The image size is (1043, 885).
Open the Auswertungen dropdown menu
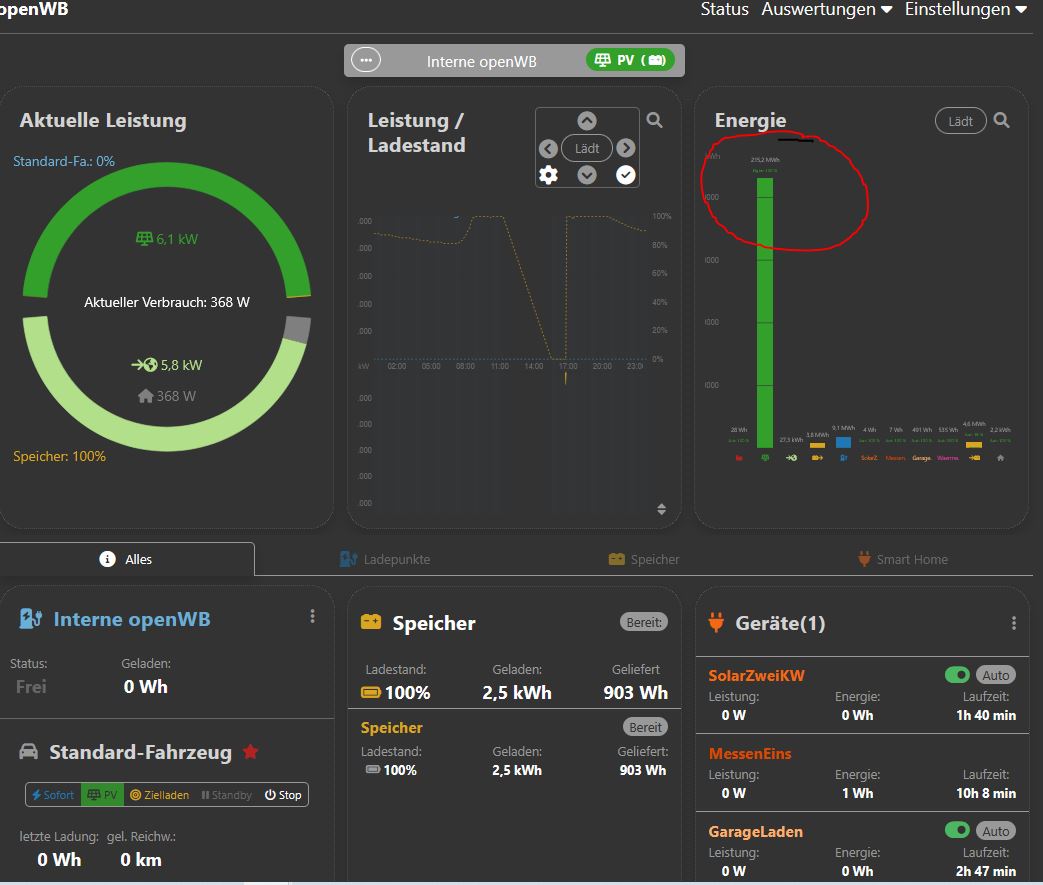coord(826,10)
